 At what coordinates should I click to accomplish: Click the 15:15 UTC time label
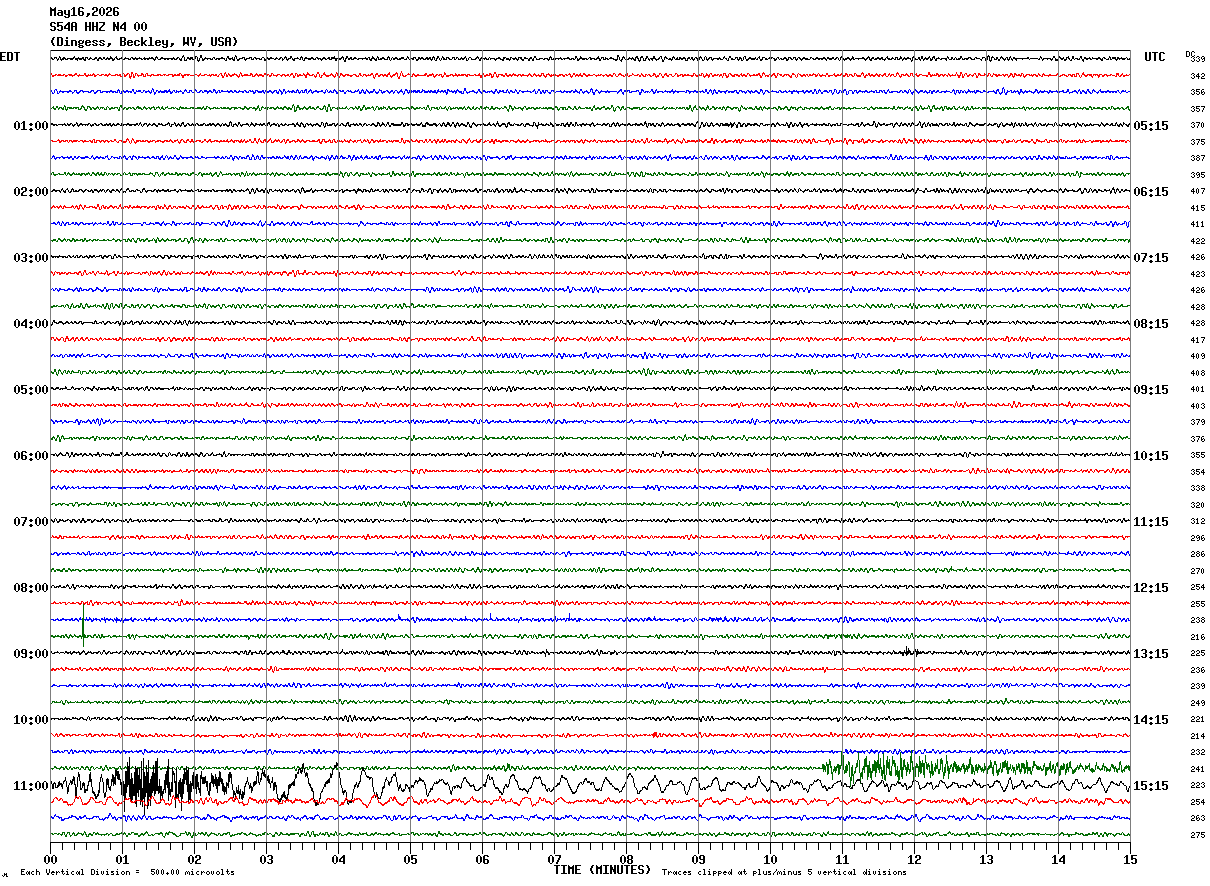pos(1151,786)
